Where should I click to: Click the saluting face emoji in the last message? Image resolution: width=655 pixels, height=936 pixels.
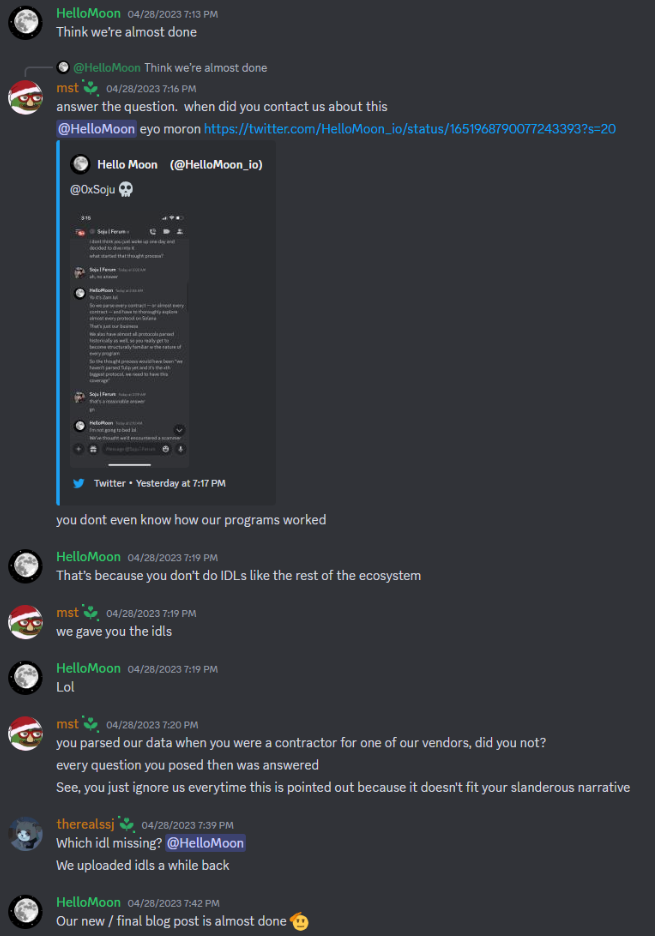[x=299, y=921]
